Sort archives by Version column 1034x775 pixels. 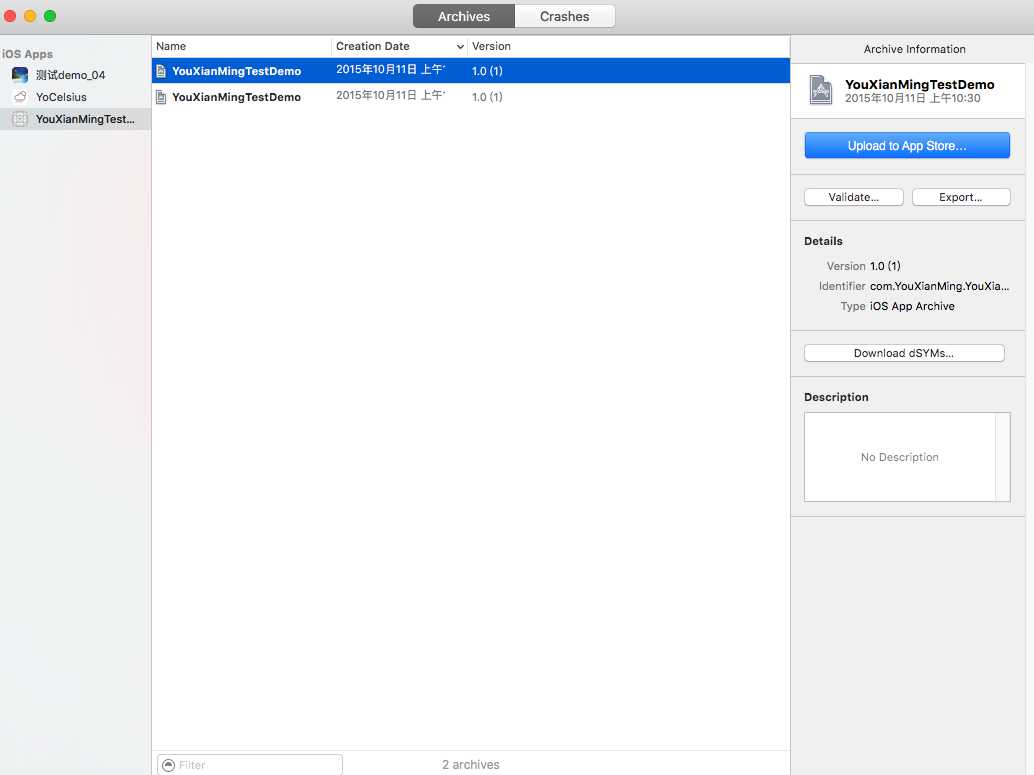click(x=628, y=46)
